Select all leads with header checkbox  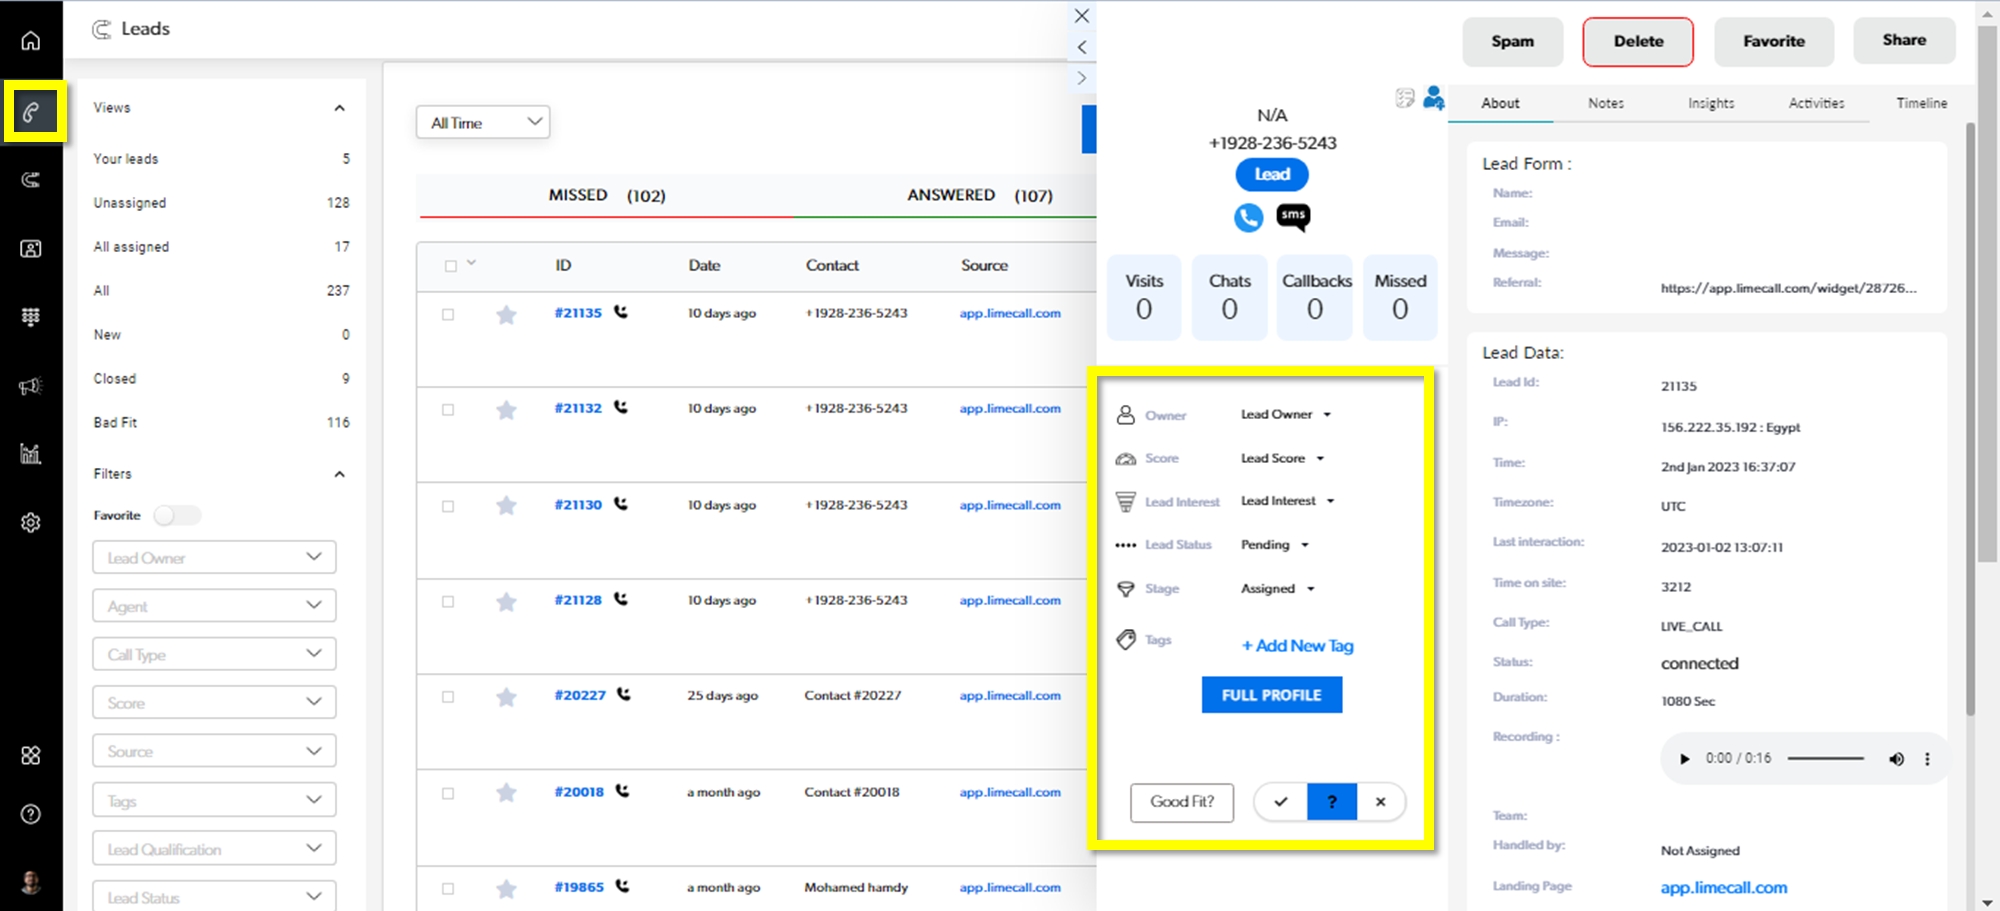pyautogui.click(x=451, y=266)
